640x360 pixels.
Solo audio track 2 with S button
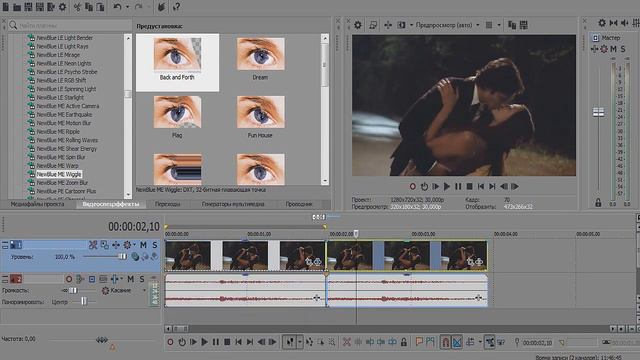[x=142, y=279]
